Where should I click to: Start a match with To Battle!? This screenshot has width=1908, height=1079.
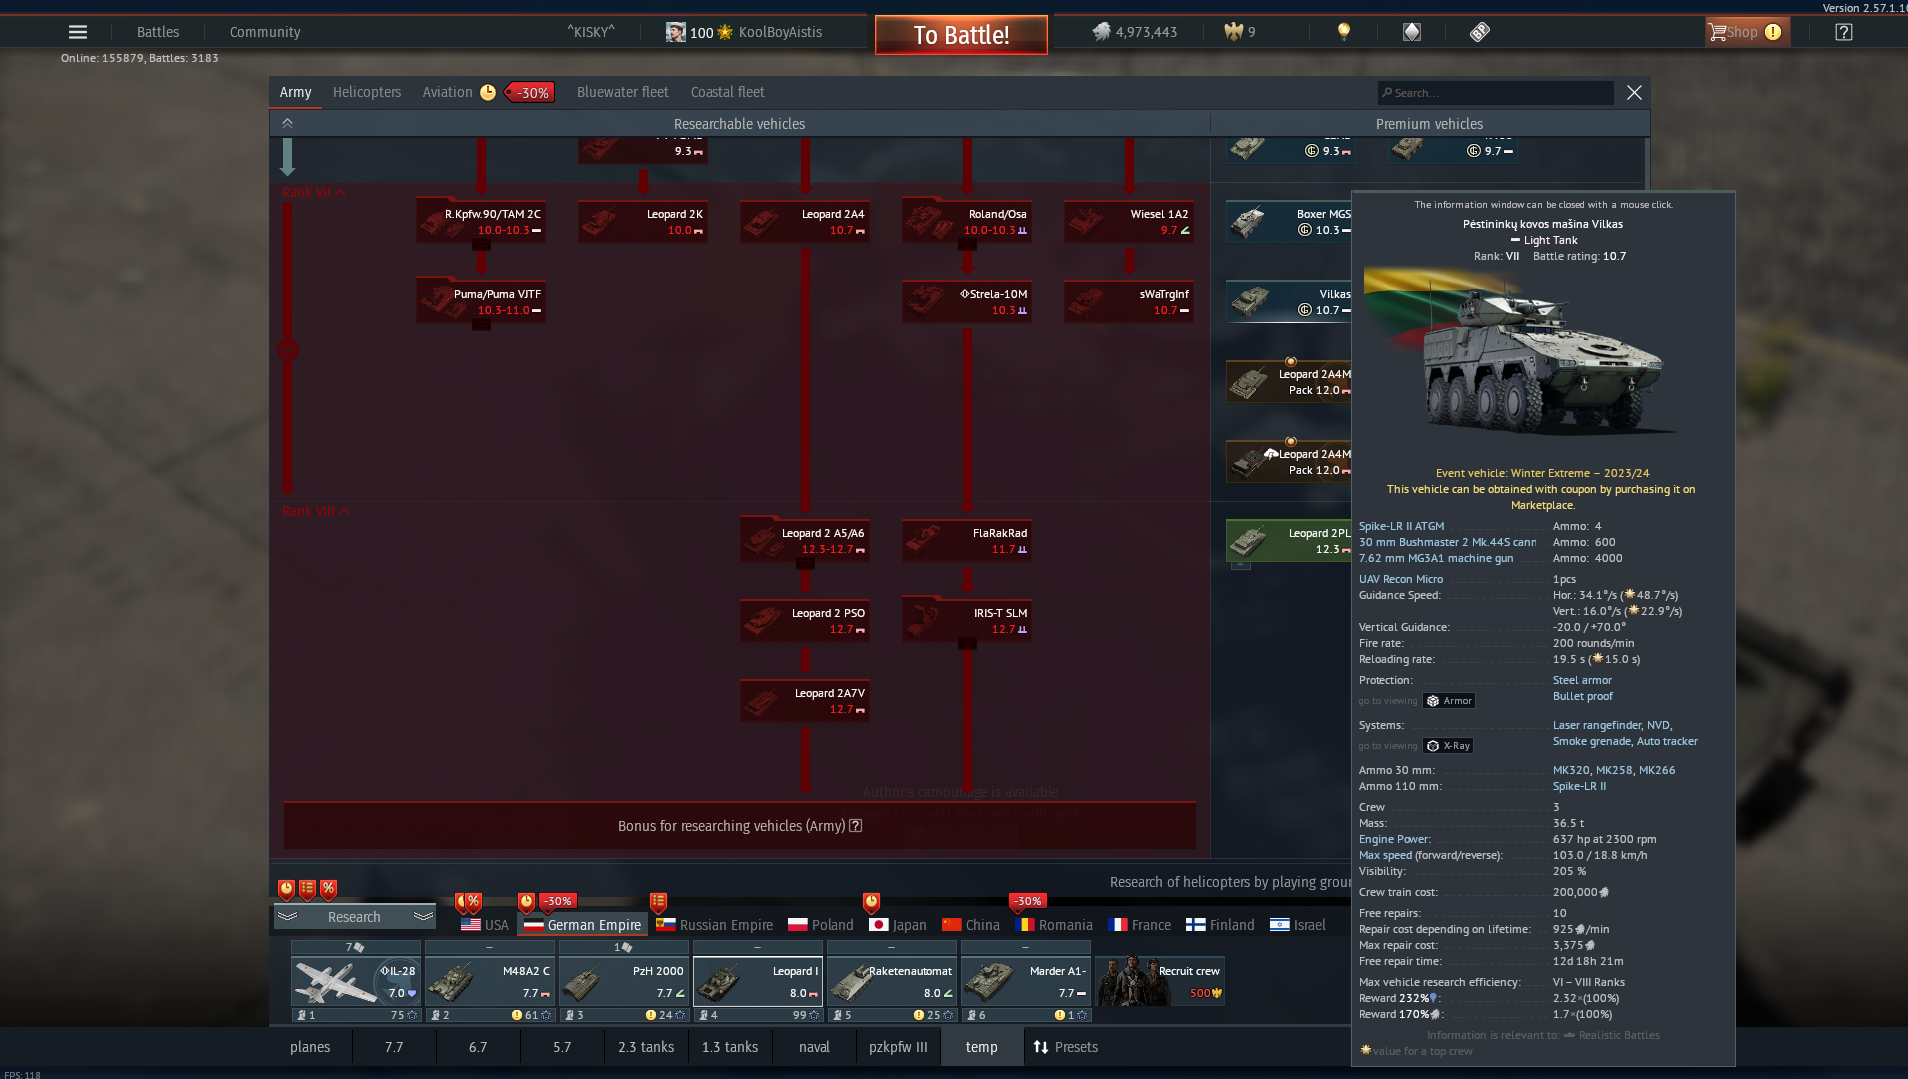961,35
